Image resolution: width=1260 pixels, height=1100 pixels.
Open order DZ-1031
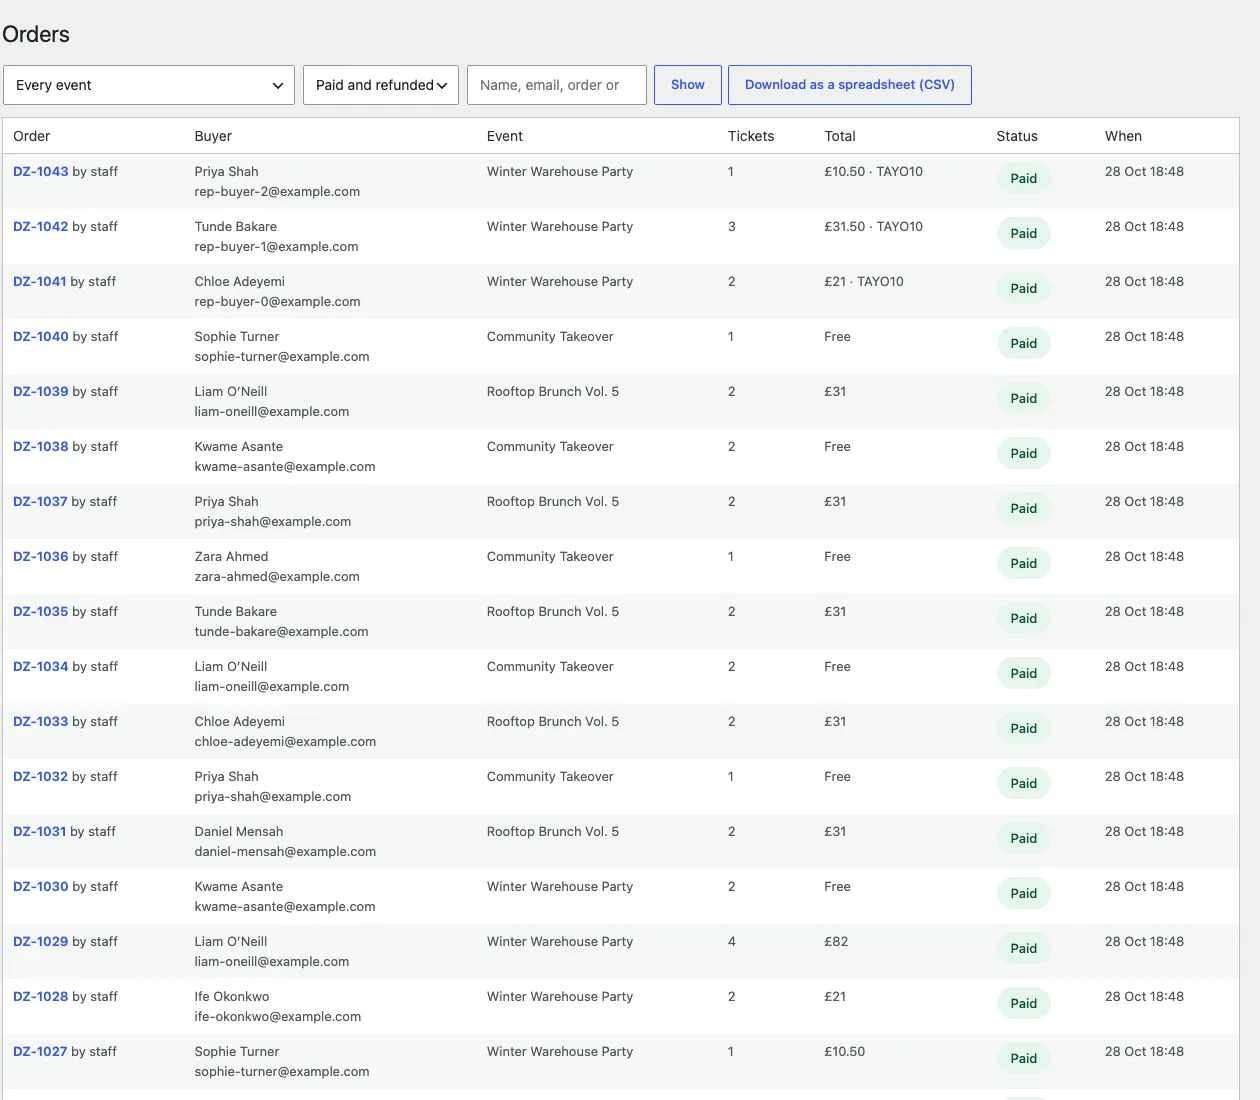point(40,832)
